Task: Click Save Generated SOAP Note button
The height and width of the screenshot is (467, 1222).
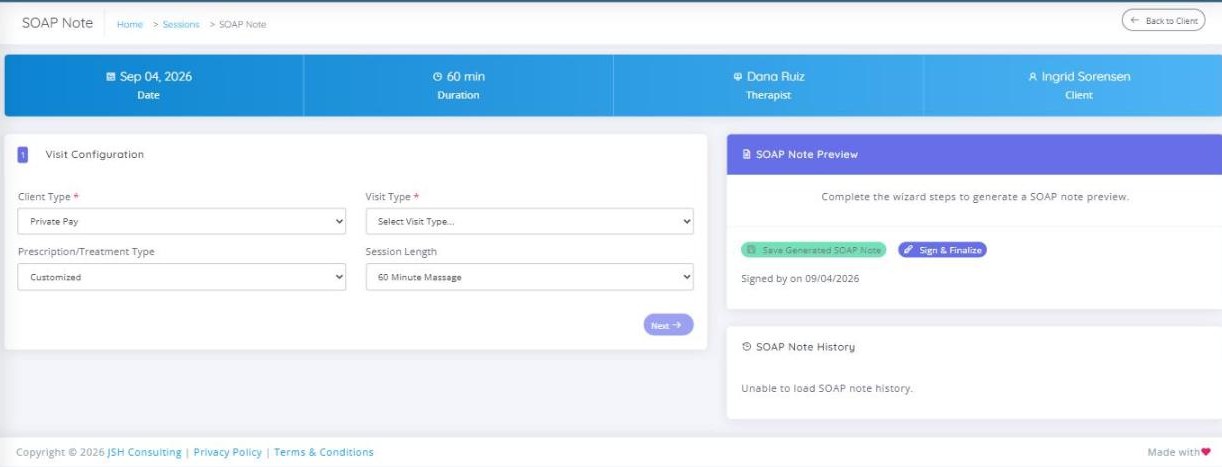Action: click(814, 250)
